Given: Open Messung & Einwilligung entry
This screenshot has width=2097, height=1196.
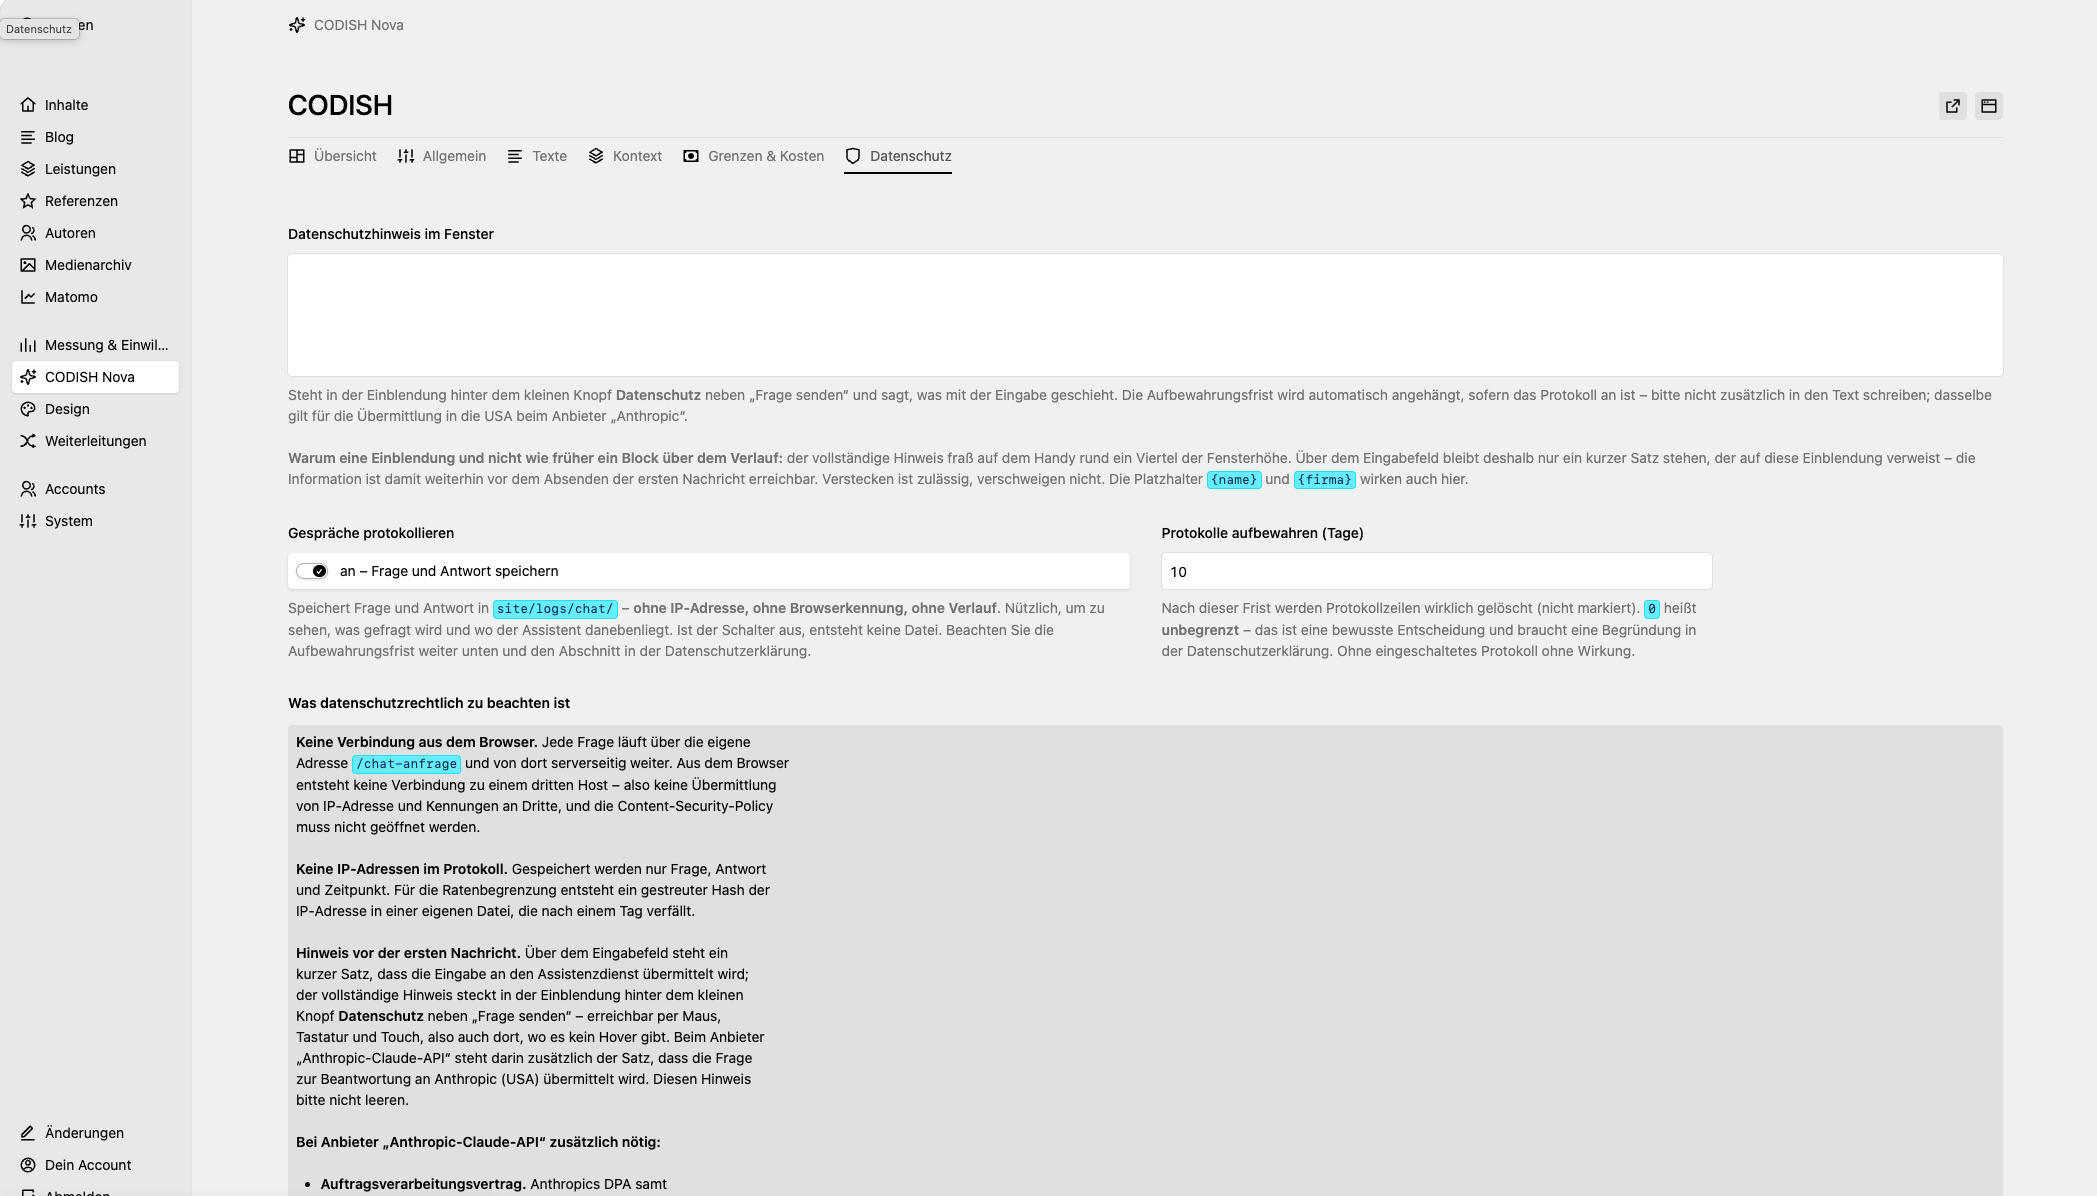Looking at the screenshot, I should (95, 345).
